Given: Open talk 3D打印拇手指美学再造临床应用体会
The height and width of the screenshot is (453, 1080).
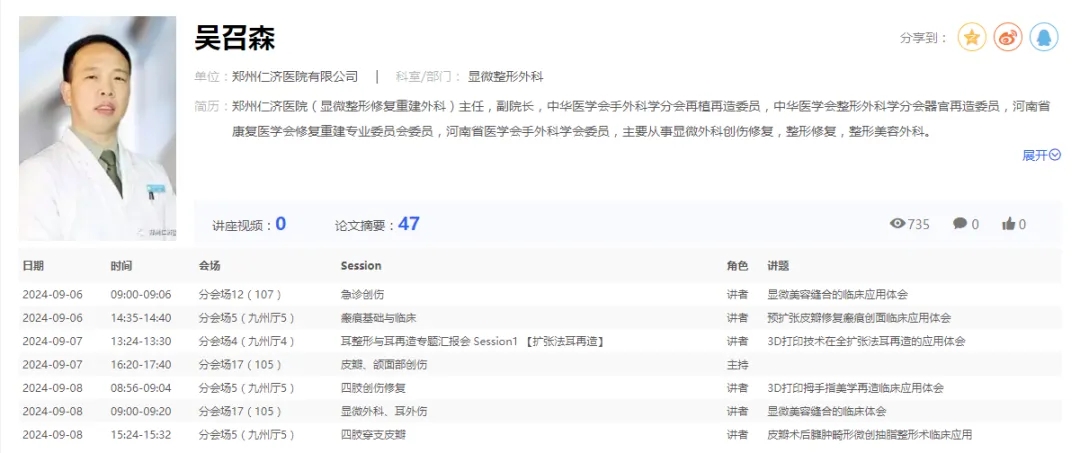Looking at the screenshot, I should tap(855, 388).
